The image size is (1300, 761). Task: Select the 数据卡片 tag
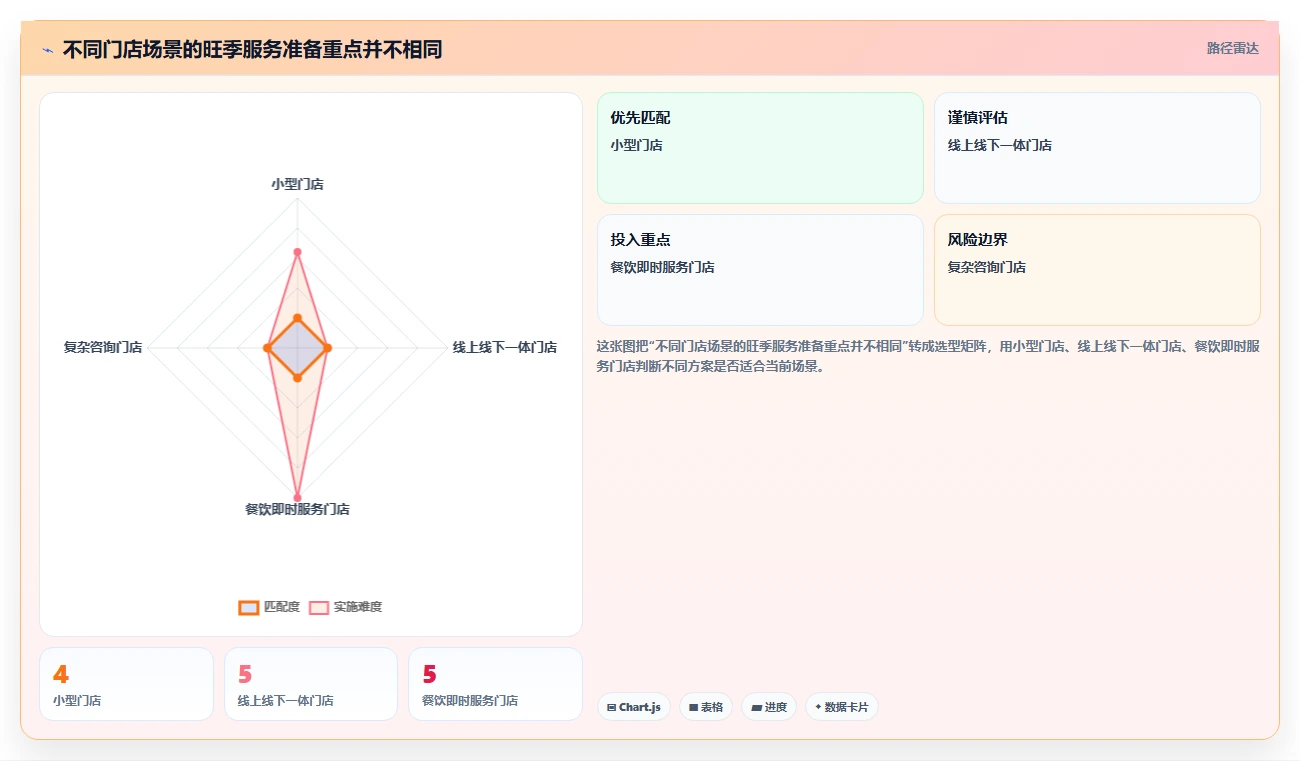coord(842,707)
